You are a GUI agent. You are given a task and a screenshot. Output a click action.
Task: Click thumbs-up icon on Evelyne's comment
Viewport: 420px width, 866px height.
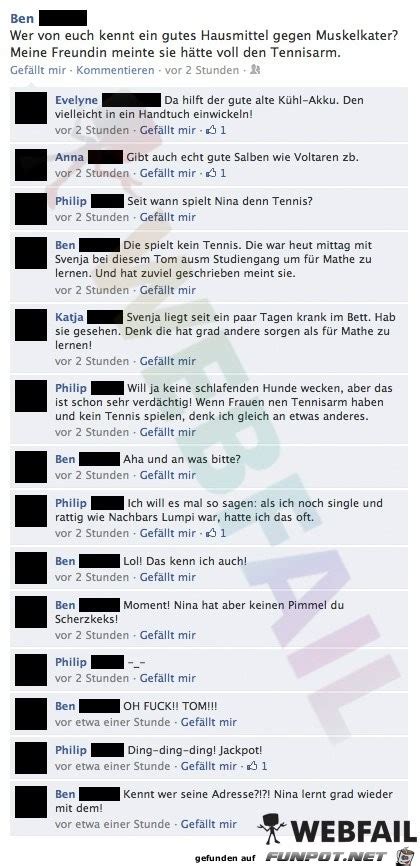(x=212, y=130)
